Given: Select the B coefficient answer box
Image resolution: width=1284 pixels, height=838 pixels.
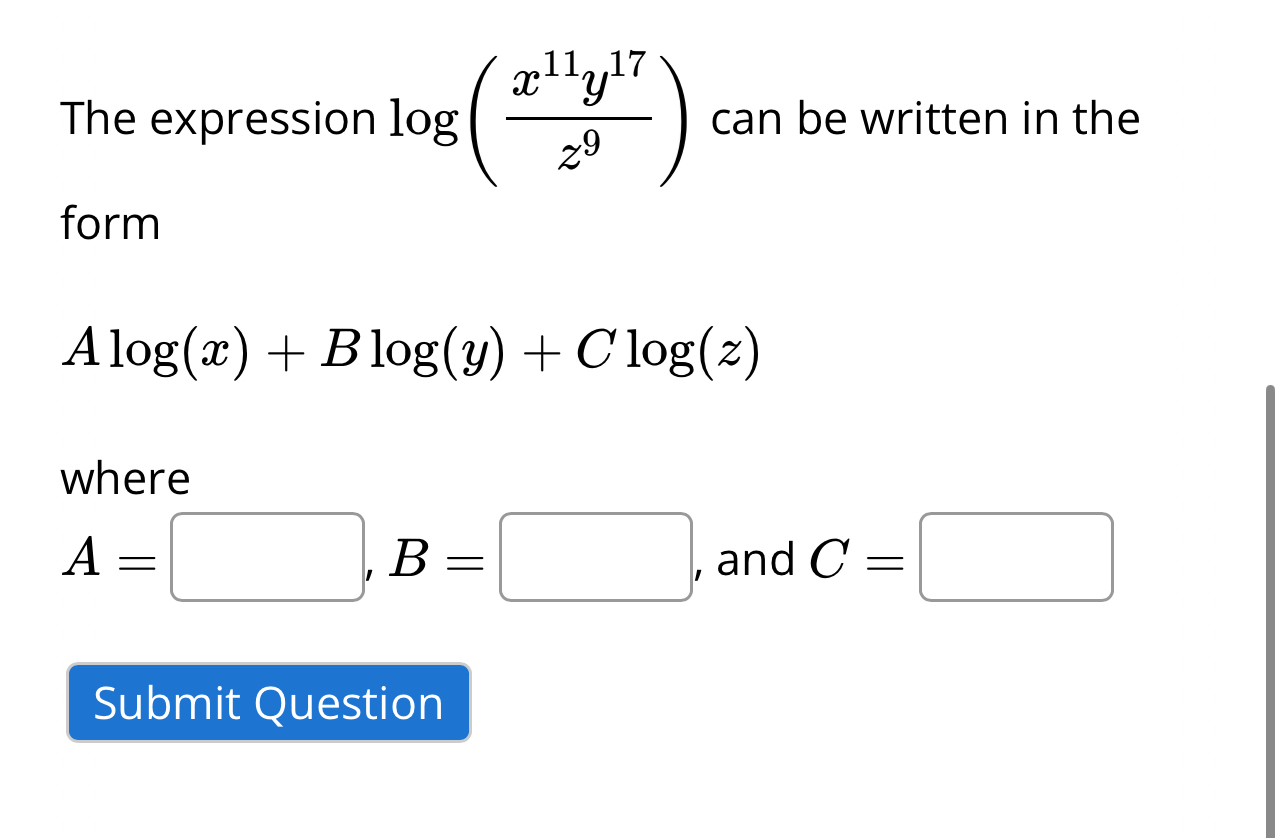Looking at the screenshot, I should click(x=595, y=558).
